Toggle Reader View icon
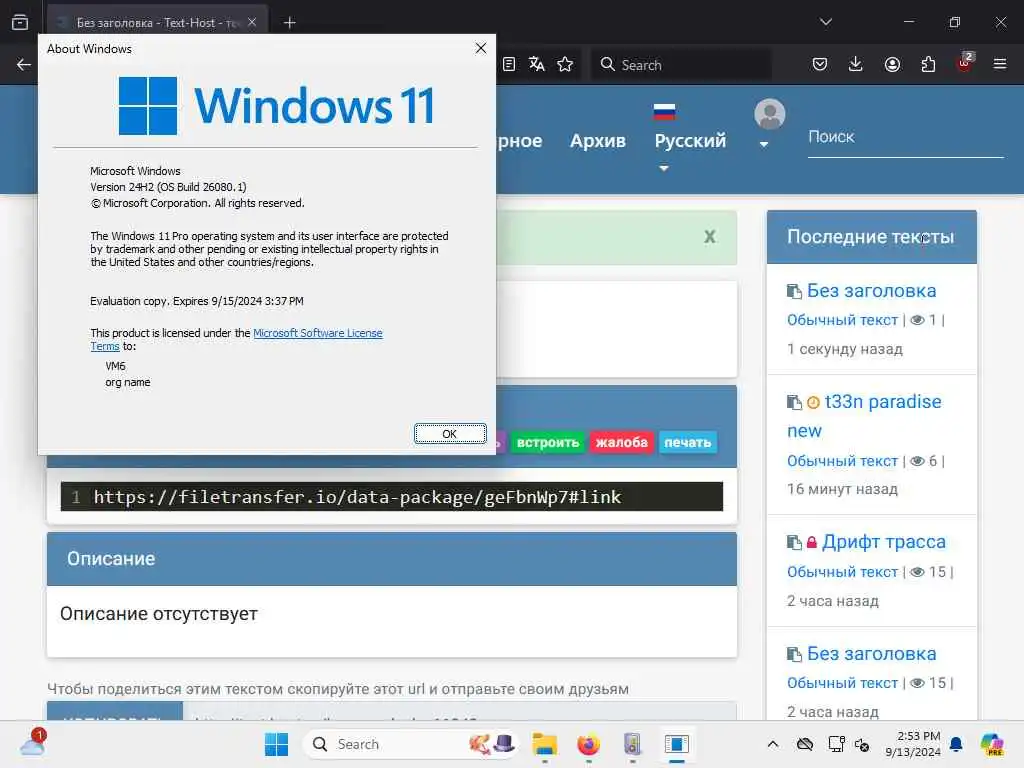 click(x=509, y=64)
